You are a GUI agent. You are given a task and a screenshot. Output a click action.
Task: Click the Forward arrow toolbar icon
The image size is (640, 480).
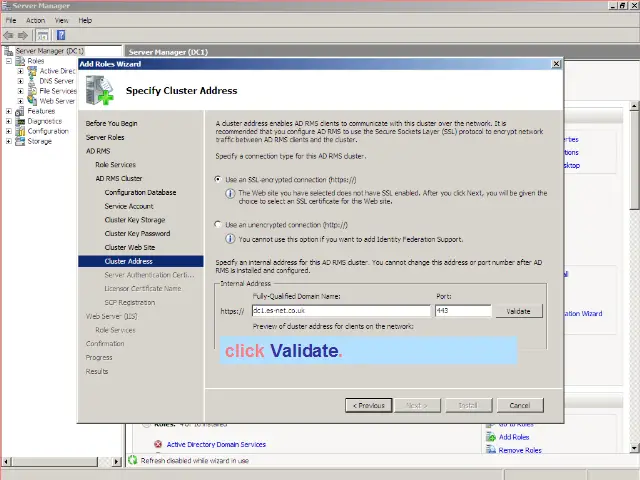(x=22, y=36)
